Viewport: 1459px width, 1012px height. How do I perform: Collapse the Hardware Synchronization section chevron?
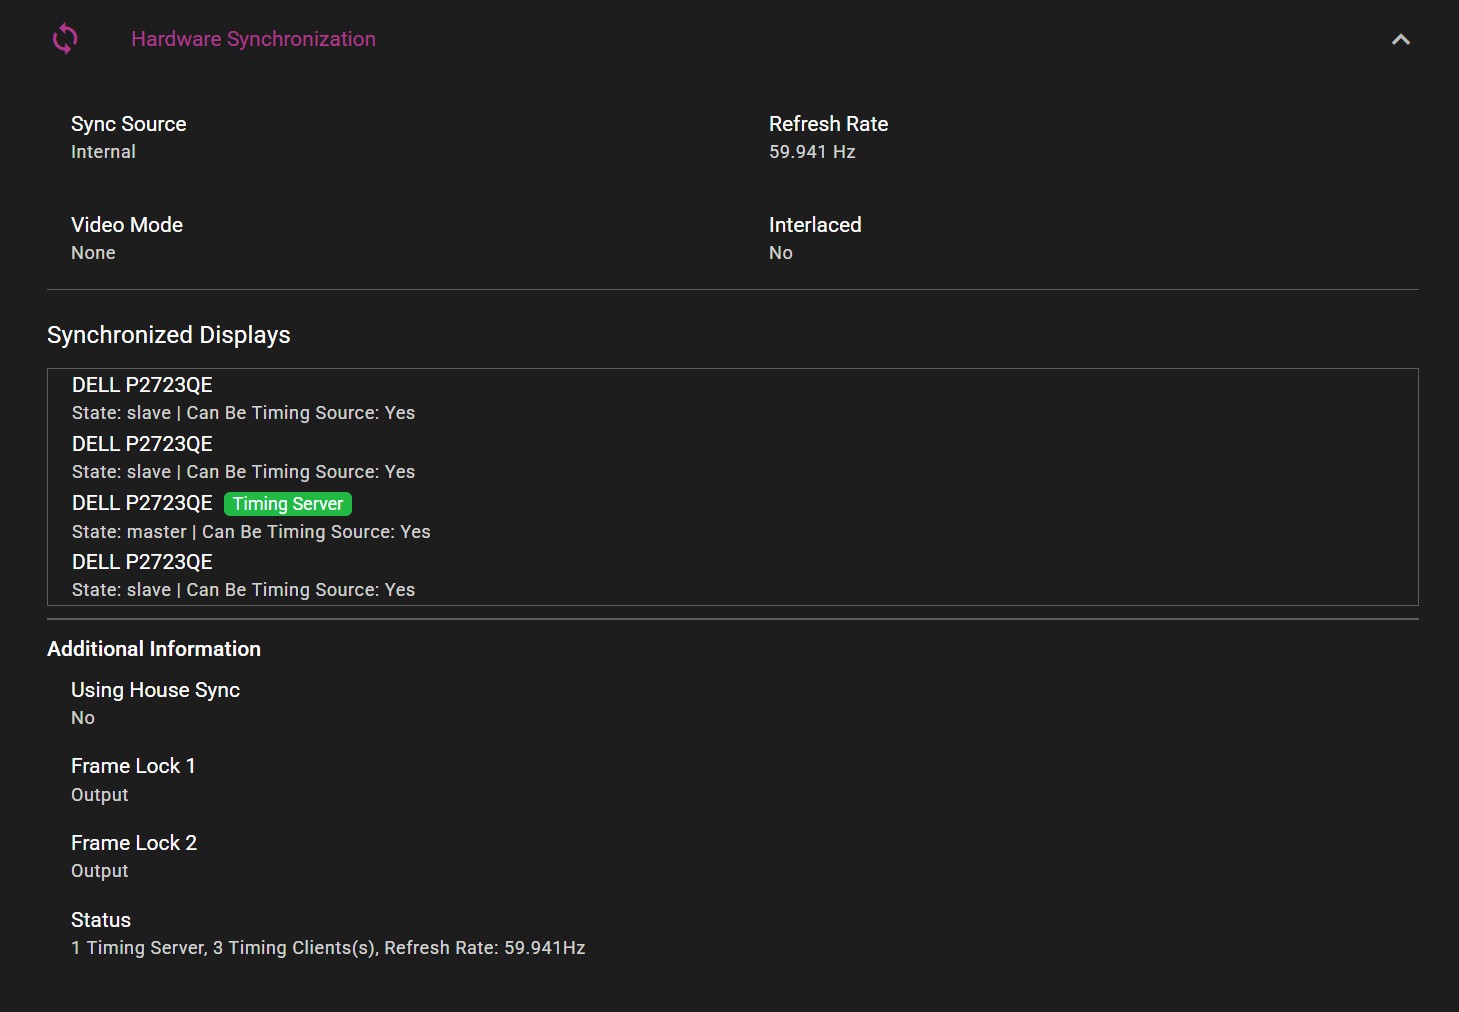(x=1400, y=40)
